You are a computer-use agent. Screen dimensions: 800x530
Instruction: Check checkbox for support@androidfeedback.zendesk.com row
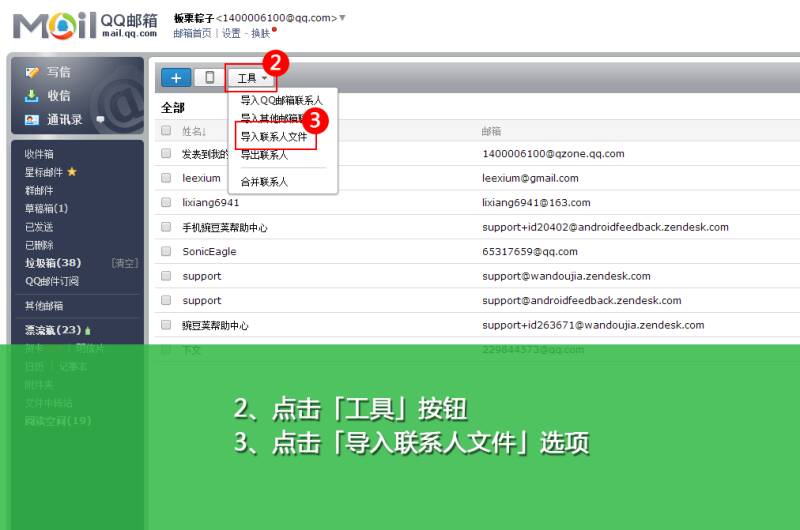pyautogui.click(x=166, y=300)
